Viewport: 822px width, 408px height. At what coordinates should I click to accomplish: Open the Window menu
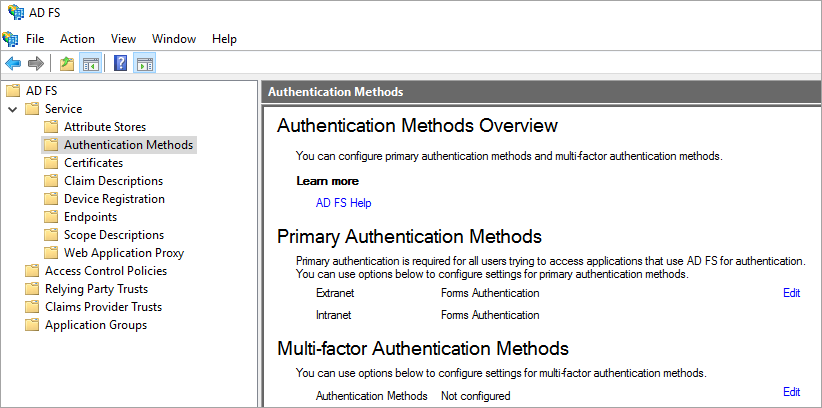174,39
